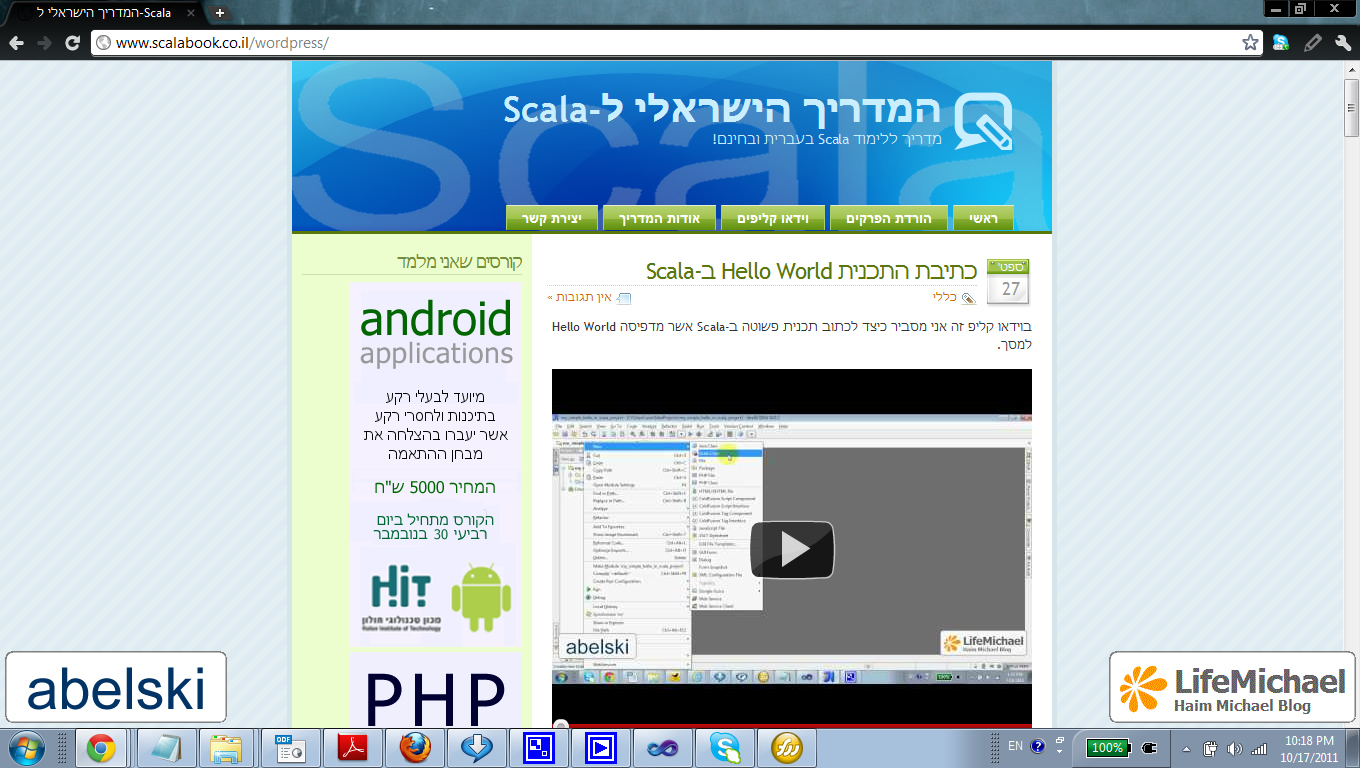This screenshot has width=1360, height=768.
Task: Click the network signal bars tray icon
Action: [x=1258, y=747]
